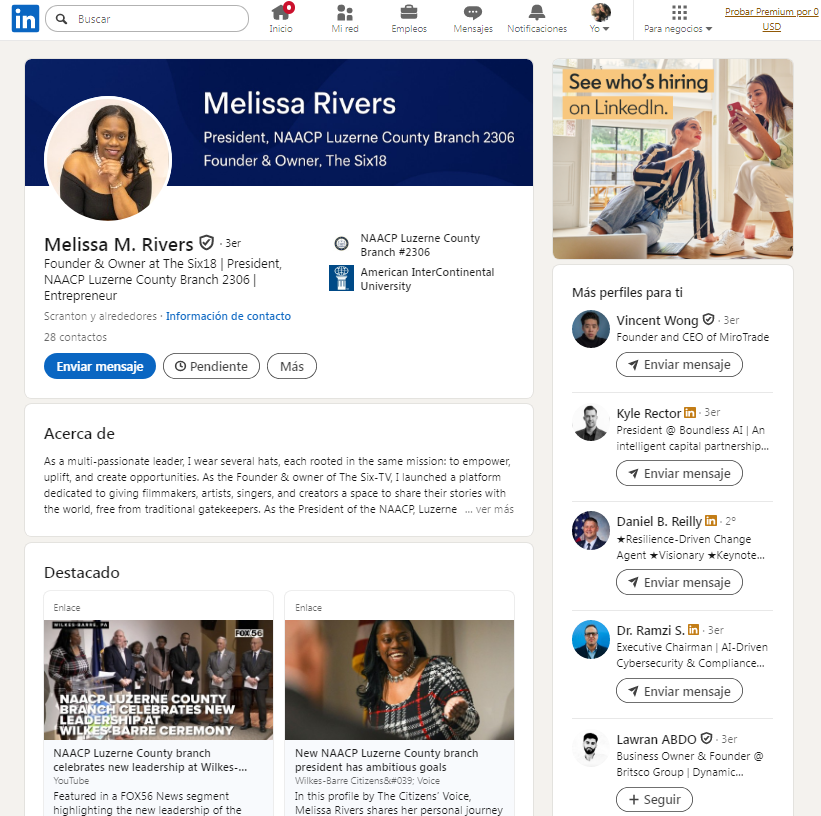
Task: Open 'New NAACP Luzerne County branch president' title
Action: pyautogui.click(x=386, y=760)
